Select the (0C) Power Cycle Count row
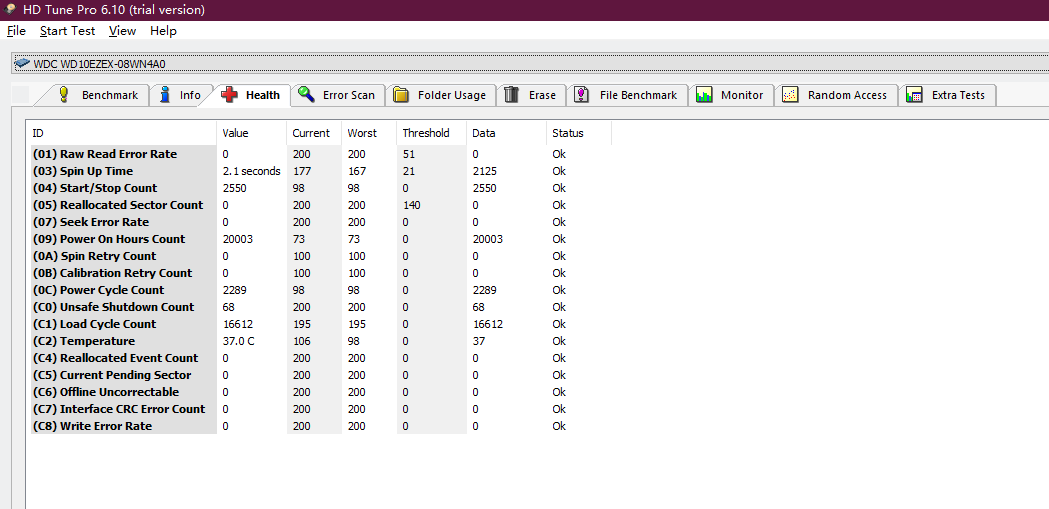 tap(321, 290)
